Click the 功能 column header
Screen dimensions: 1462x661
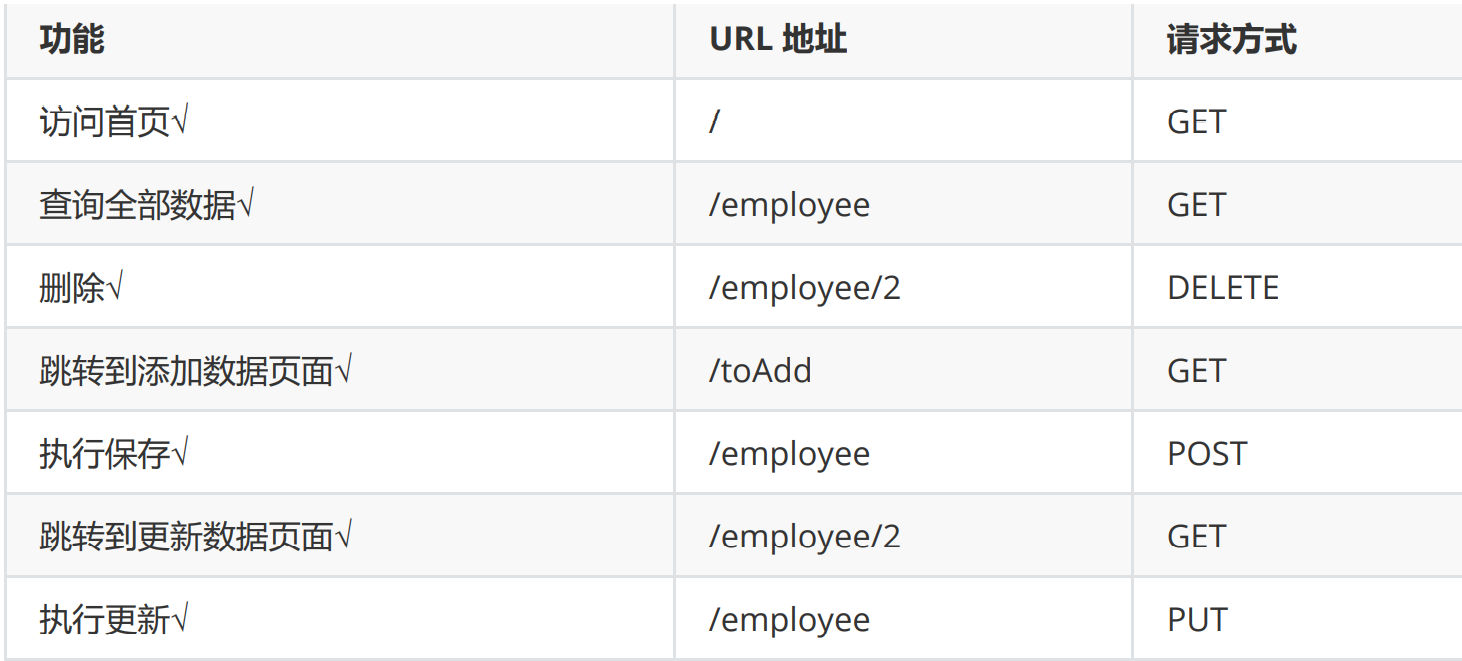pos(72,40)
